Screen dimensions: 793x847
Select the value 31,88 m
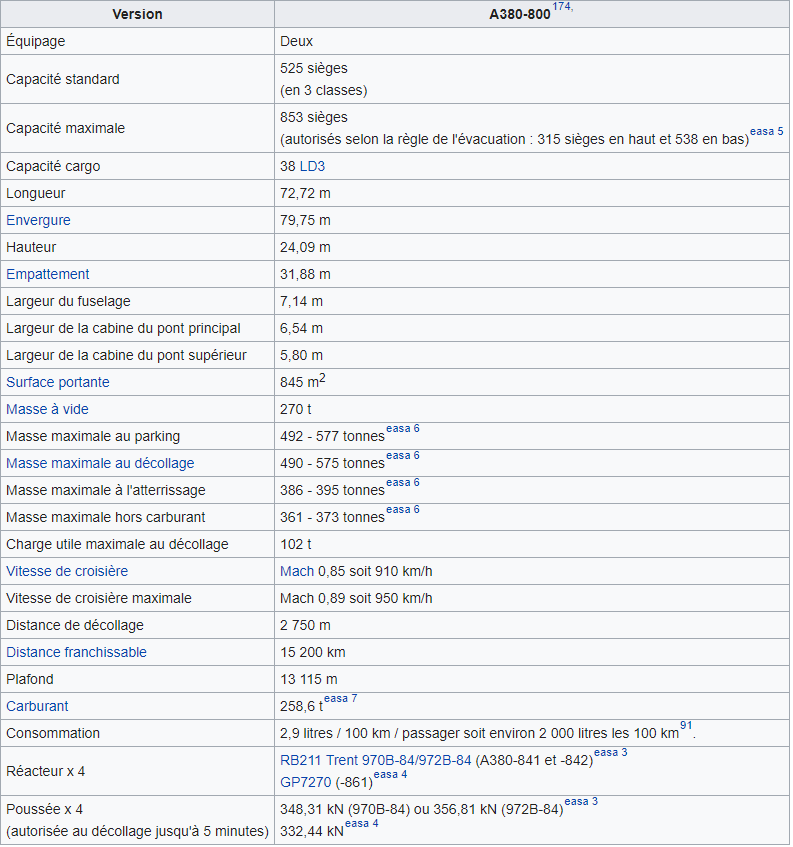[x=305, y=274]
